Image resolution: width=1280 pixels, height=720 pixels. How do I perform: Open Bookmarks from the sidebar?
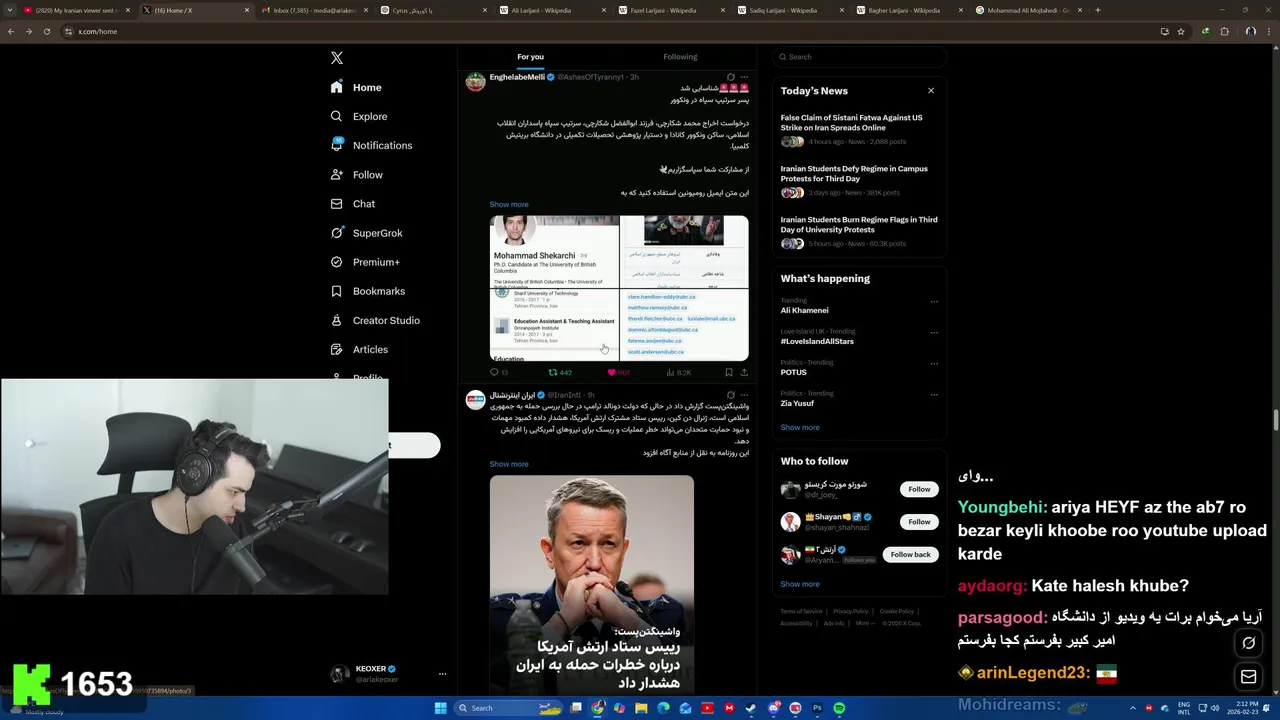click(x=367, y=291)
